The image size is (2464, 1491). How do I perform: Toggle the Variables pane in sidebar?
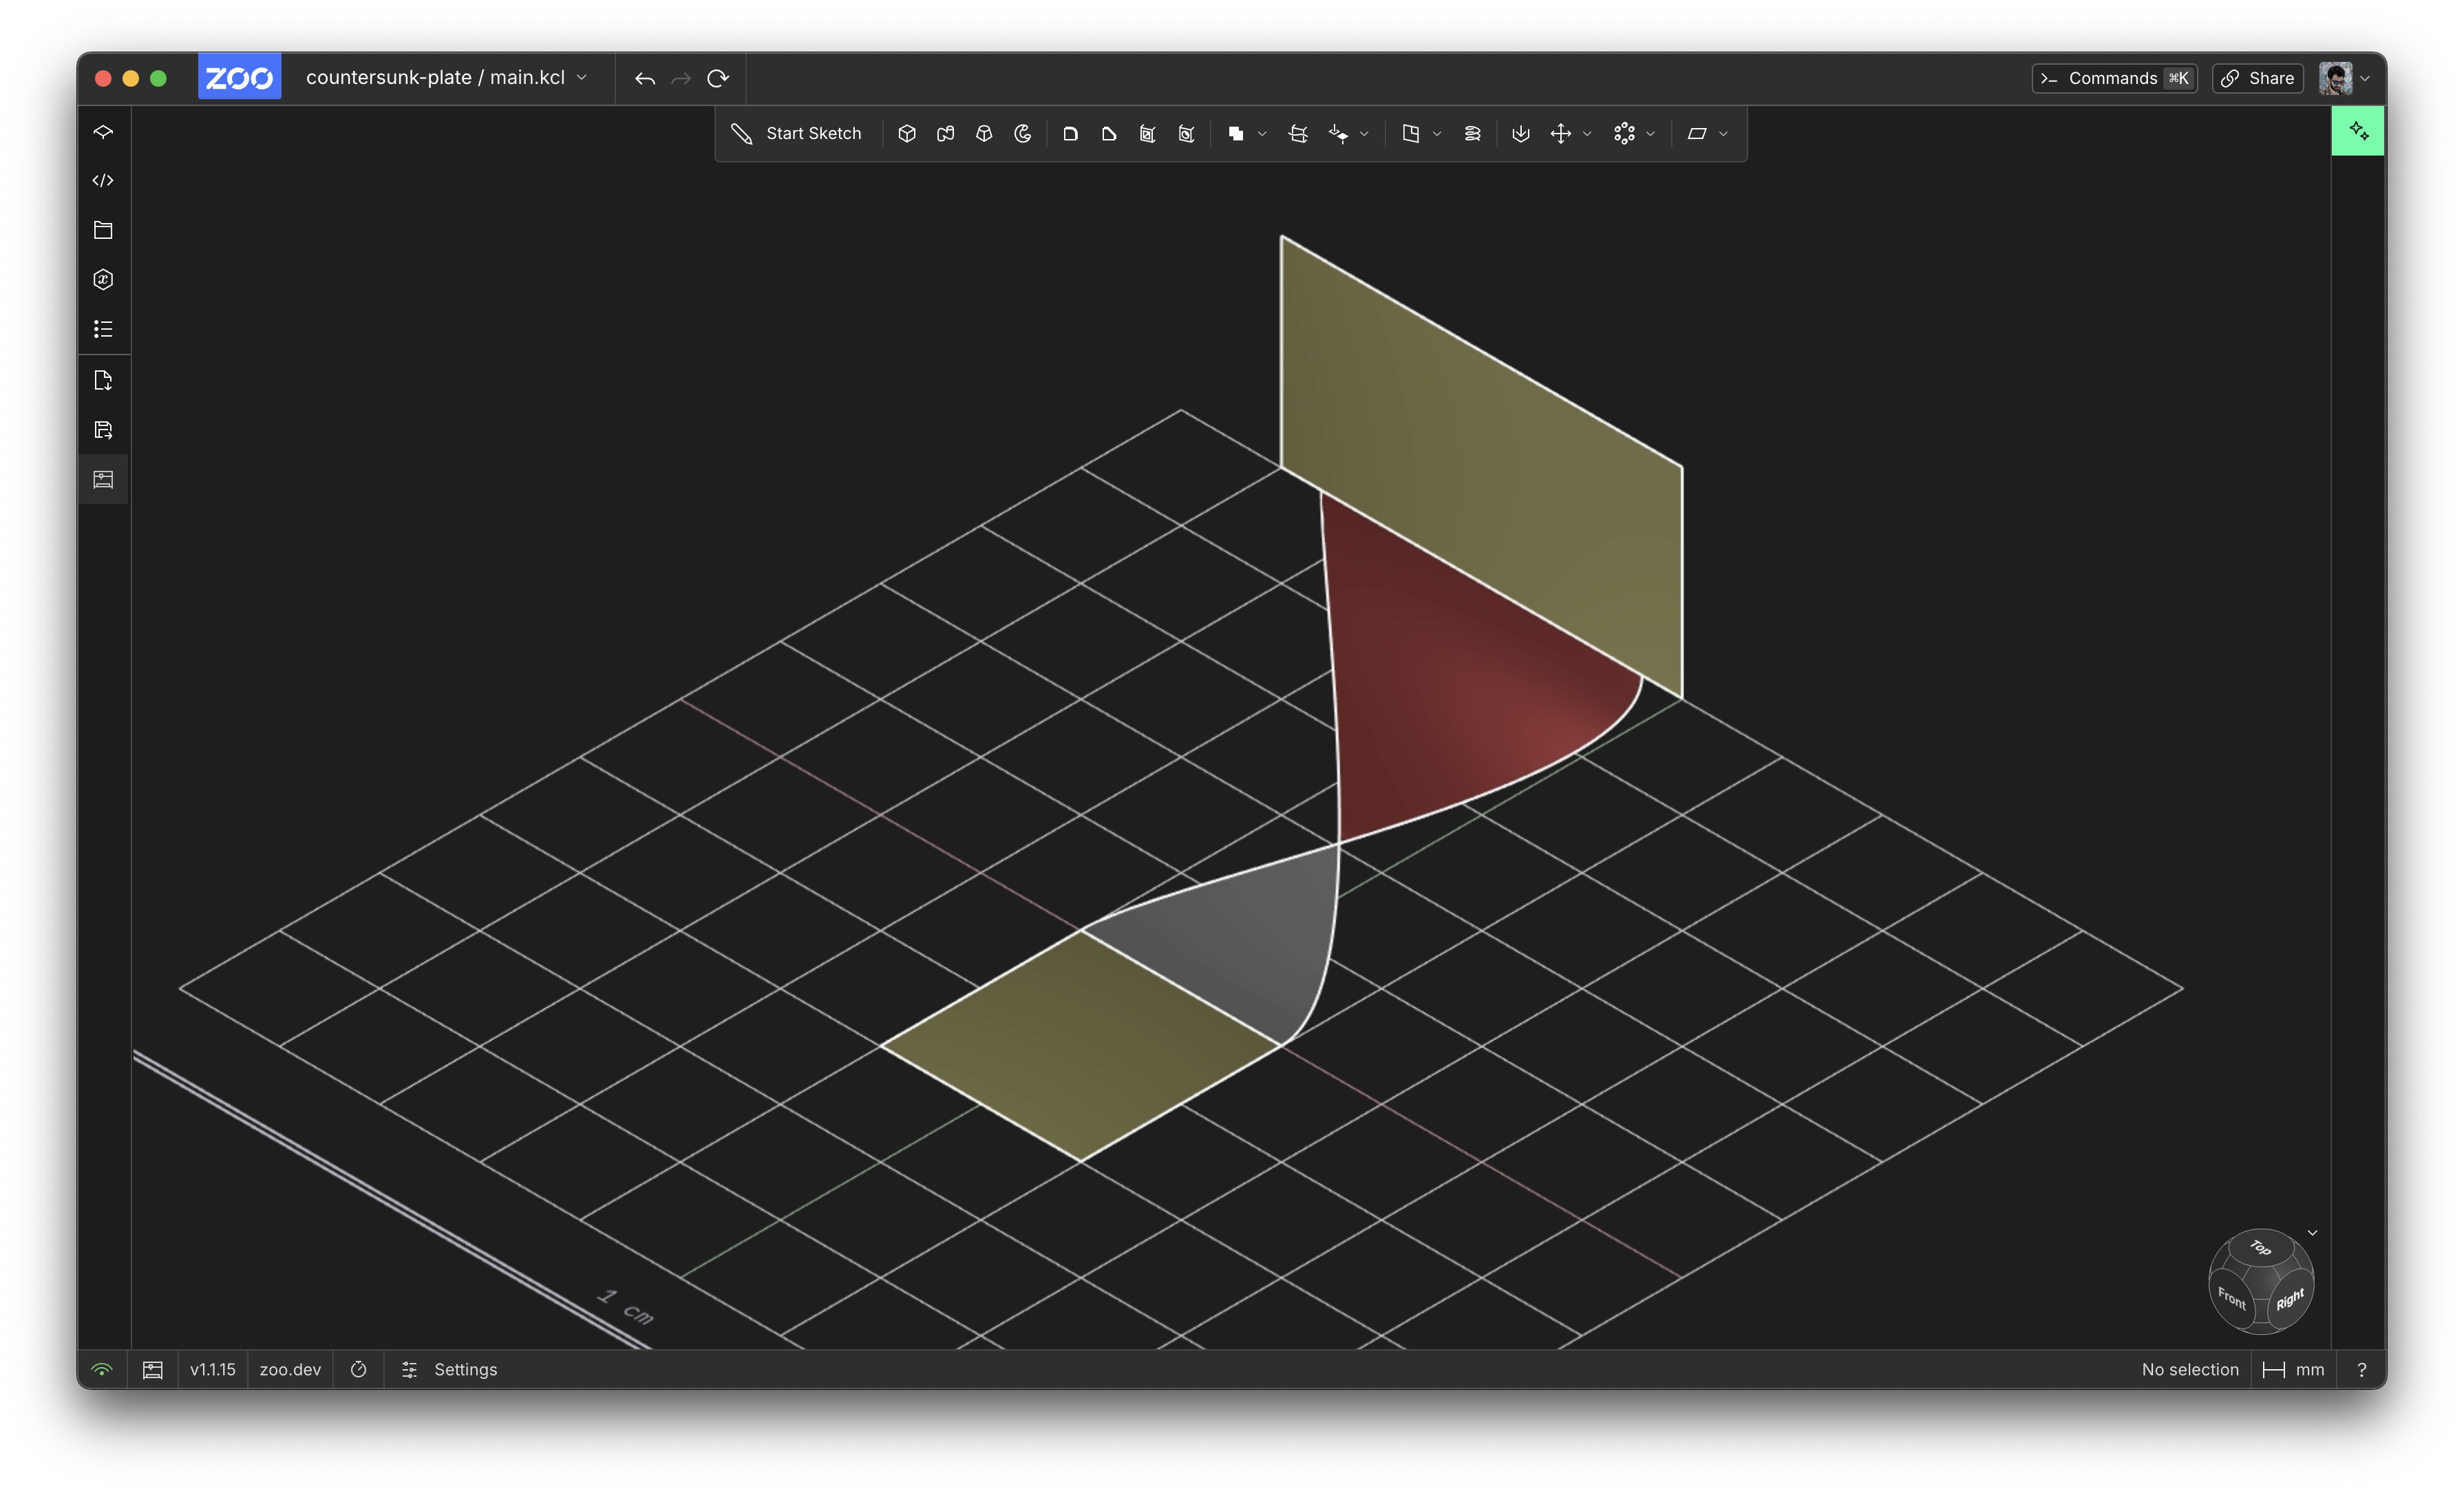[x=103, y=280]
